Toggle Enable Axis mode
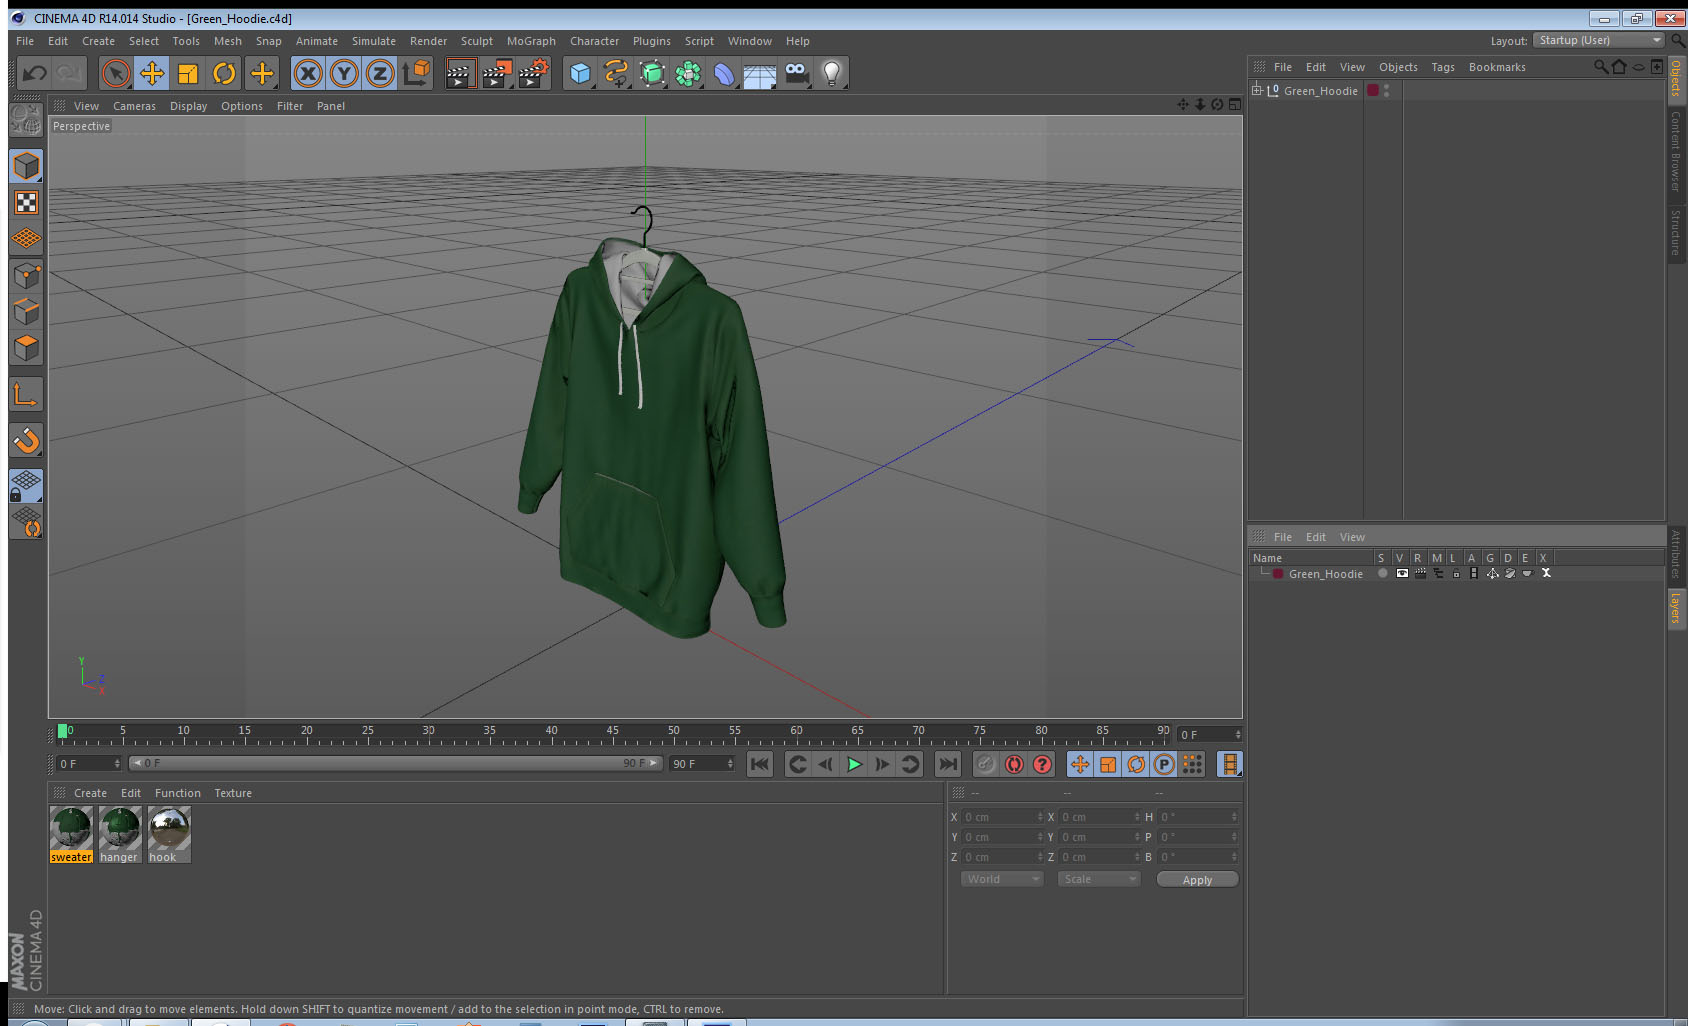 [x=26, y=395]
